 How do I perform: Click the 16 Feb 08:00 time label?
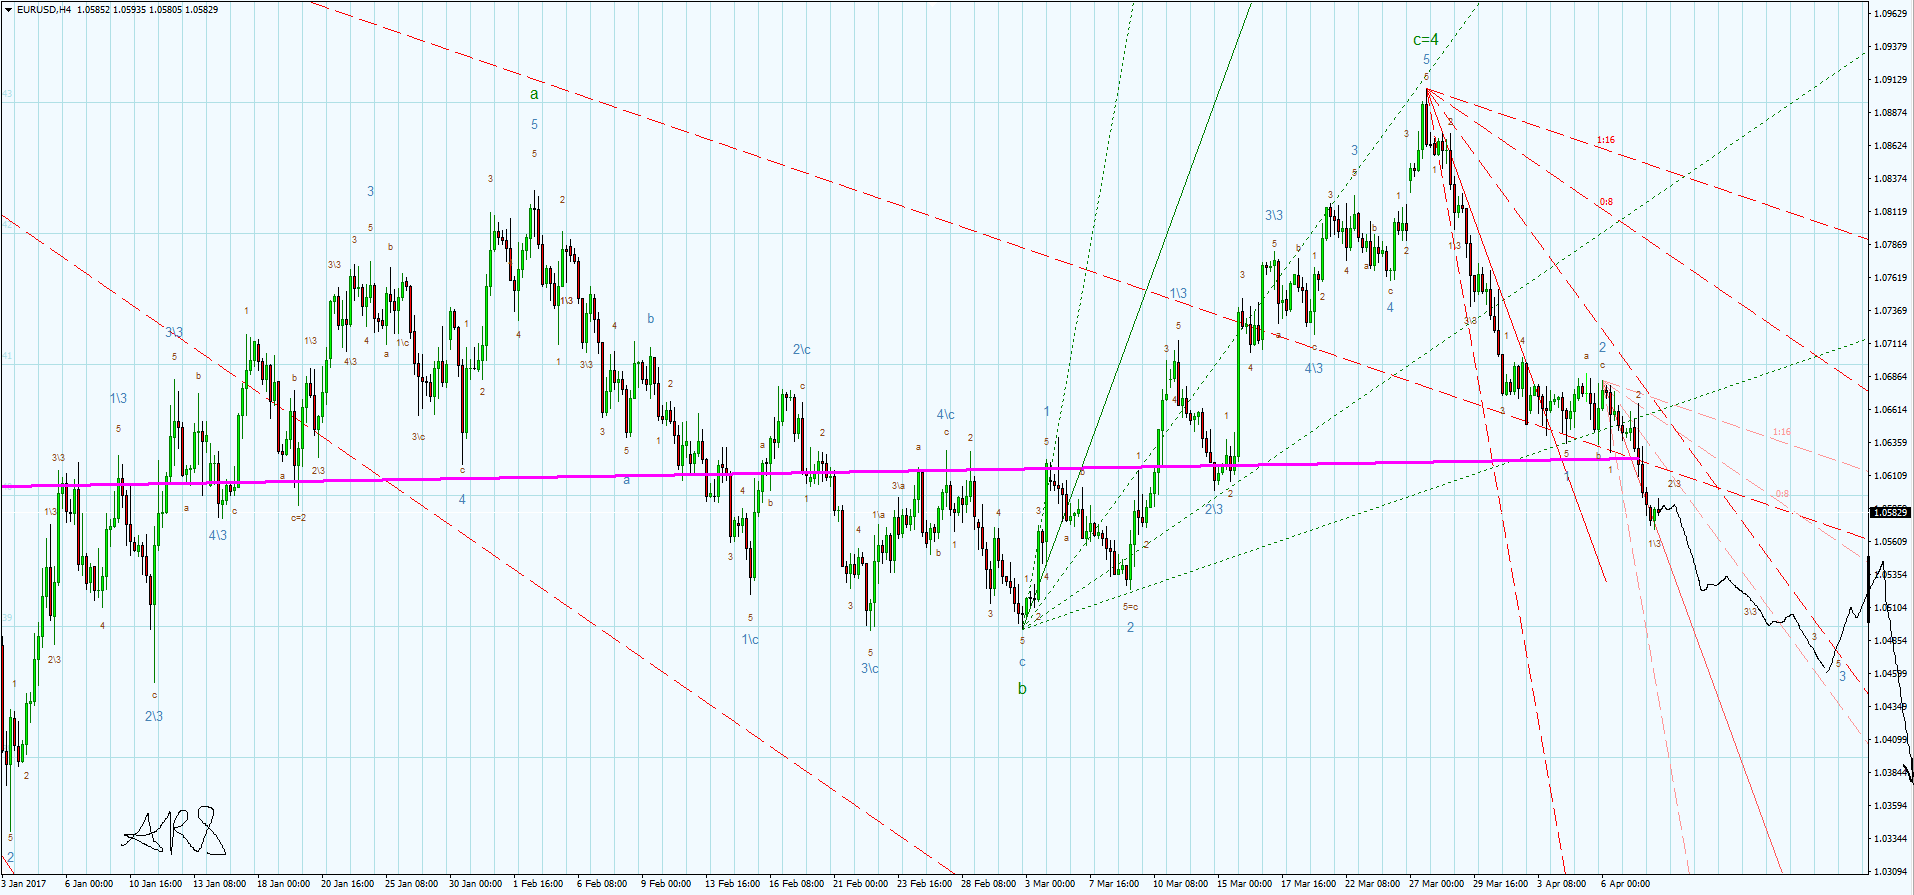click(795, 884)
